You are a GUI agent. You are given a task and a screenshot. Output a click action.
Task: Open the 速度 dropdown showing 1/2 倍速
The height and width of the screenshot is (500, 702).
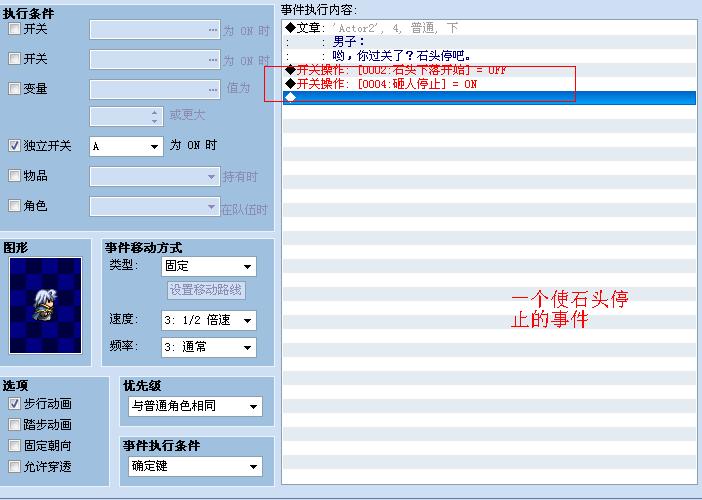(x=209, y=320)
